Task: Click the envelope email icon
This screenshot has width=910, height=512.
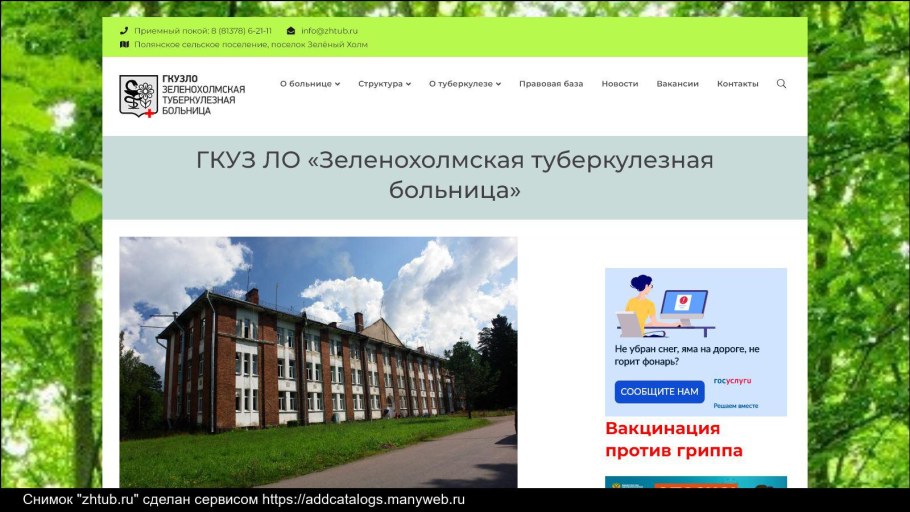Action: 291,31
